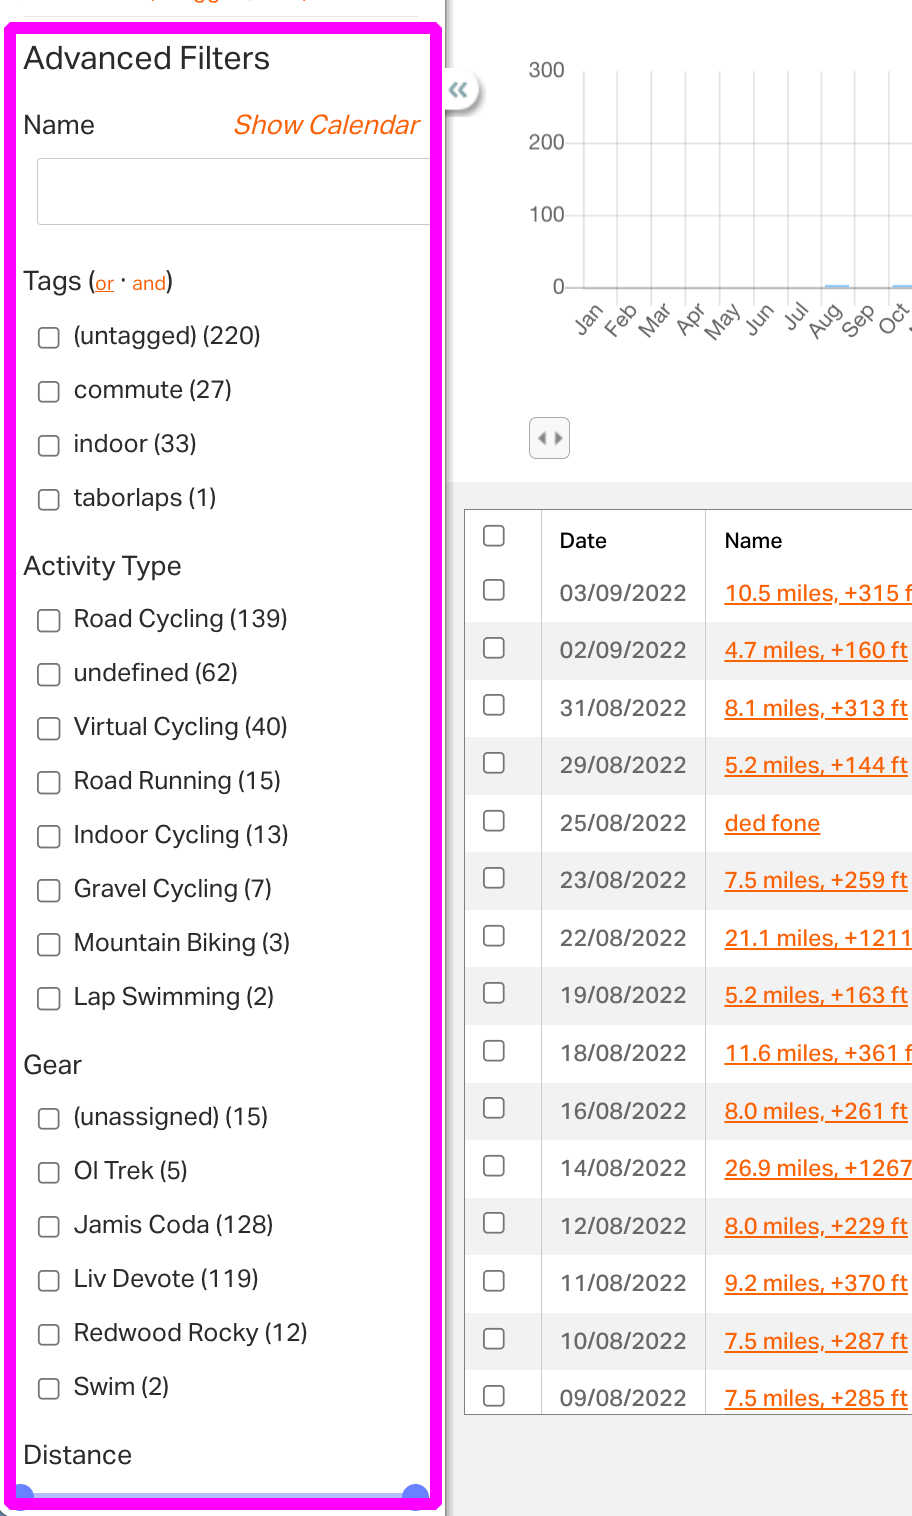Enable Road Running (15) activity filter
Viewport: 912px width, 1516px height.
pyautogui.click(x=49, y=783)
